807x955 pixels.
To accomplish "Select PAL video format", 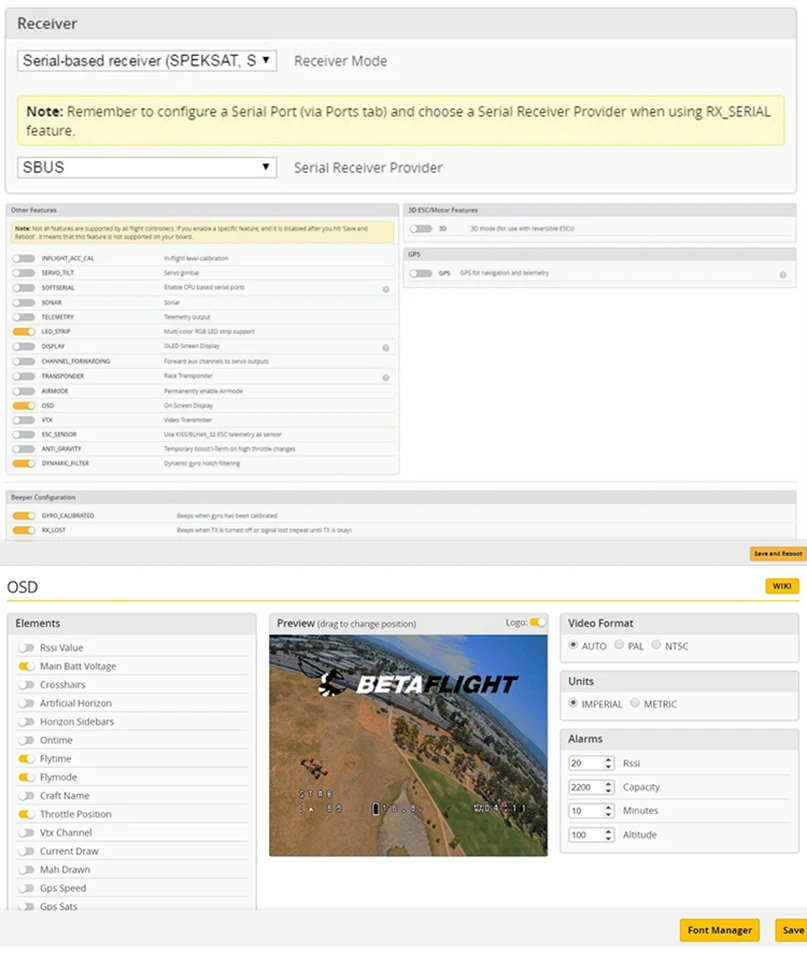I will point(619,645).
